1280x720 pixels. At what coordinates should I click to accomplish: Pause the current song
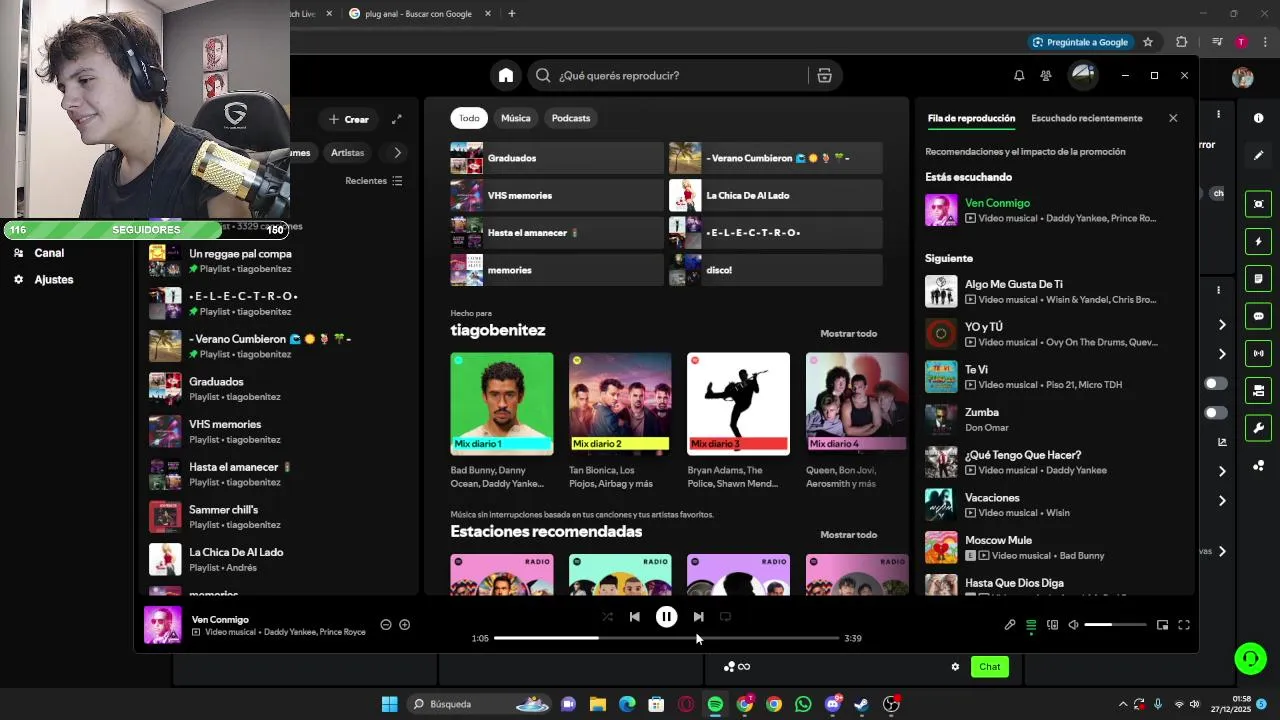click(x=666, y=617)
